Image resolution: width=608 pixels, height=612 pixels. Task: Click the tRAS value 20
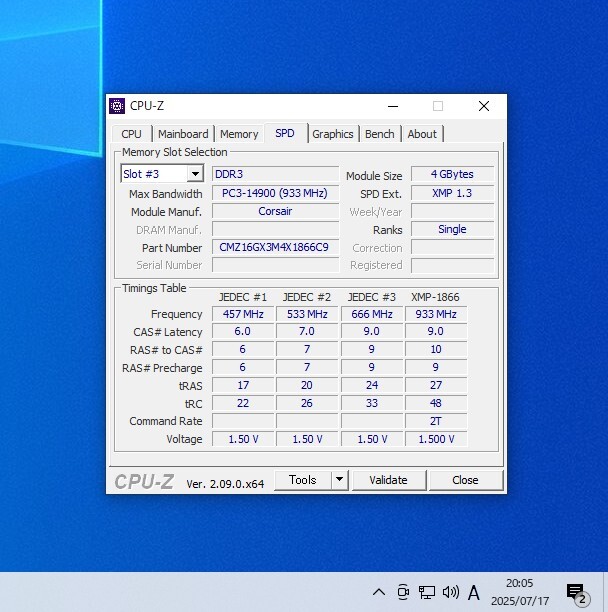click(x=307, y=385)
